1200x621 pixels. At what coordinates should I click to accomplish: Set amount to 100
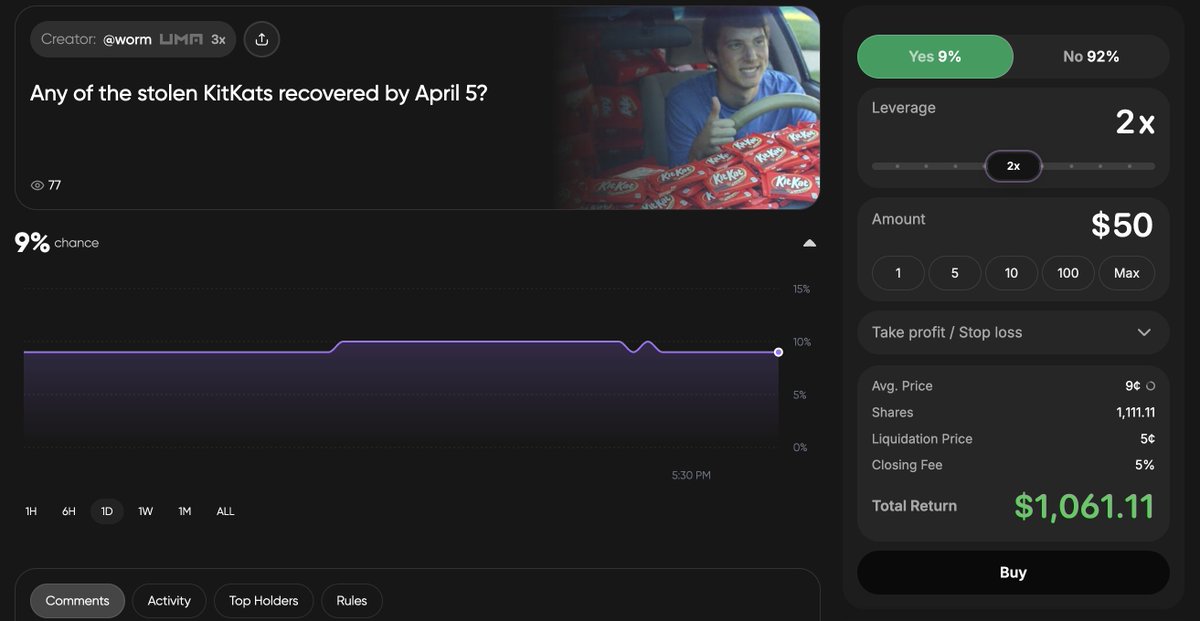pos(1068,273)
